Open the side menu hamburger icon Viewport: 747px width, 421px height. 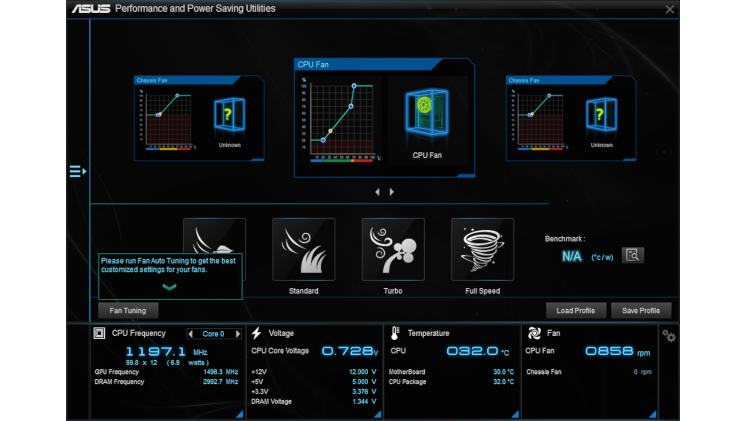78,171
